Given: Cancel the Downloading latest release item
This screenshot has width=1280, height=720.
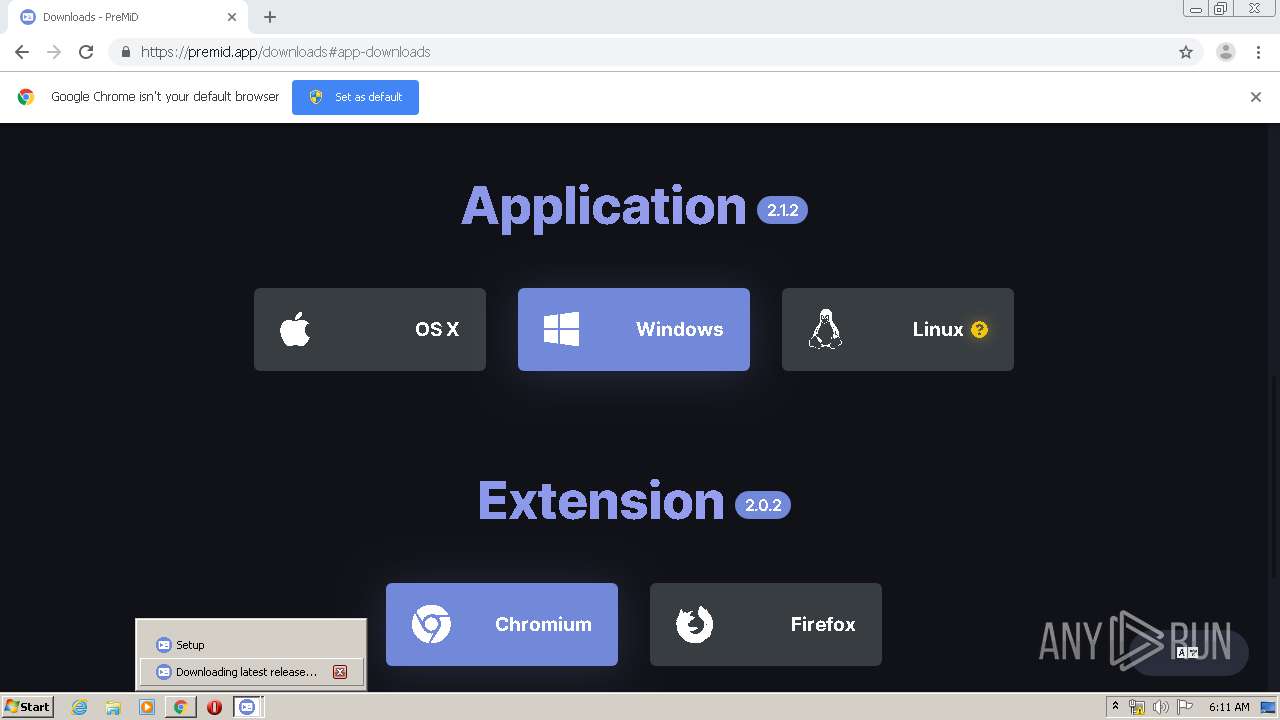Looking at the screenshot, I should (x=340, y=672).
